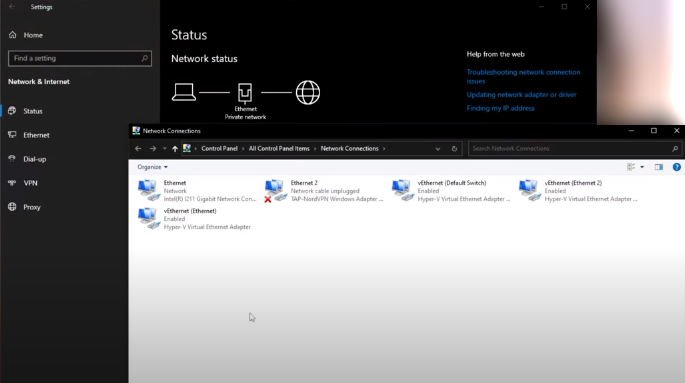Select vEthernet (Ethernet) adapter icon
The image size is (685, 383).
(149, 219)
